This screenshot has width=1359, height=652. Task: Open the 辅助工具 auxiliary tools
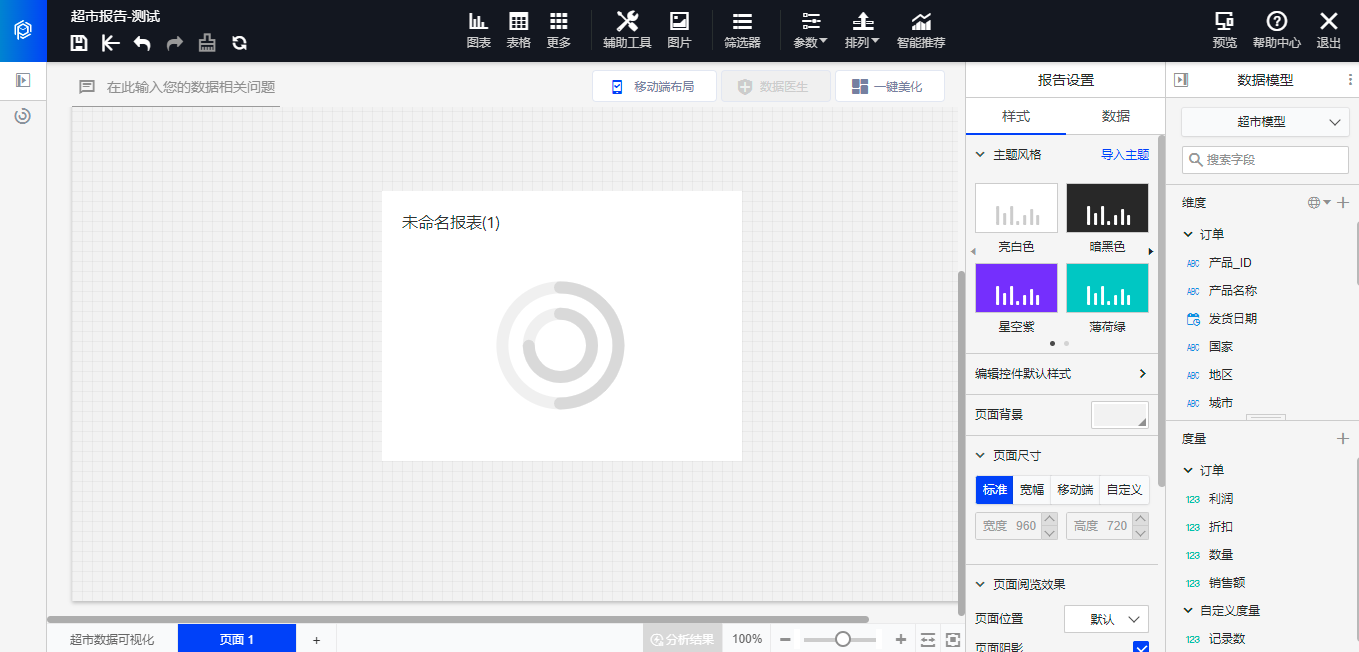[627, 30]
